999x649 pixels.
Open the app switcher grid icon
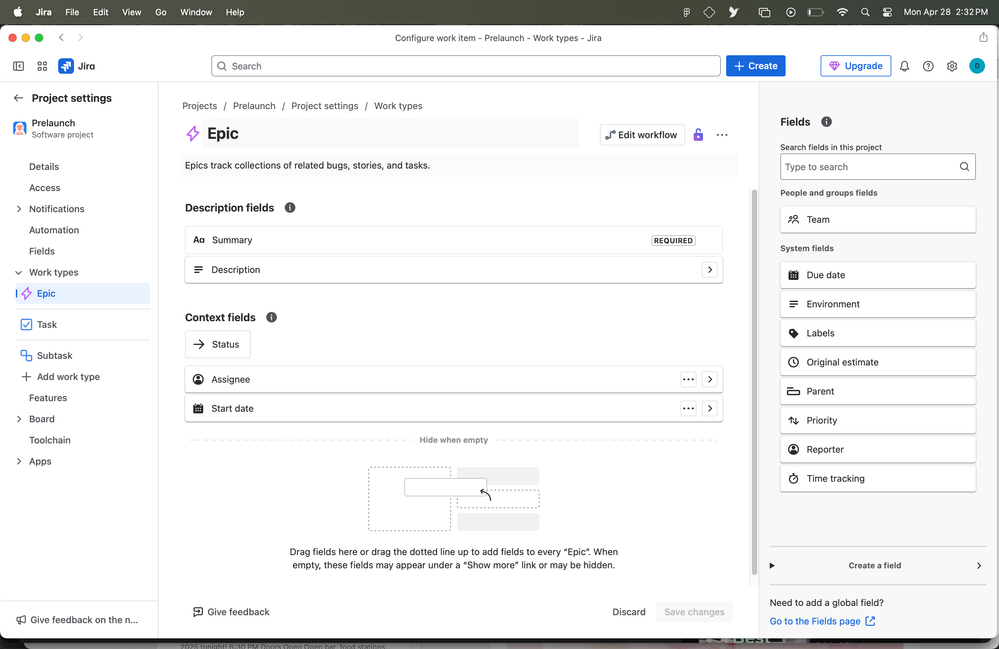click(42, 66)
